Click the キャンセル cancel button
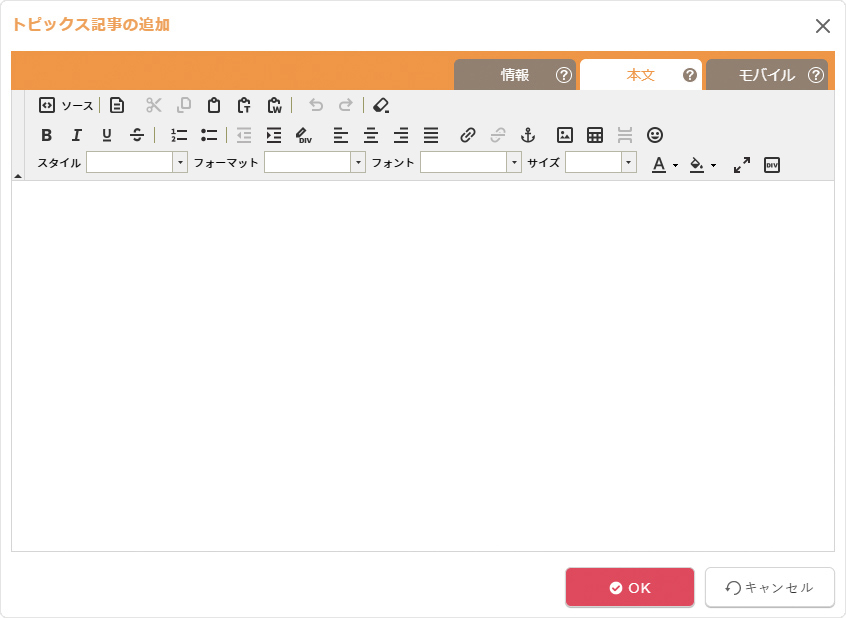The image size is (846, 618). pos(769,588)
